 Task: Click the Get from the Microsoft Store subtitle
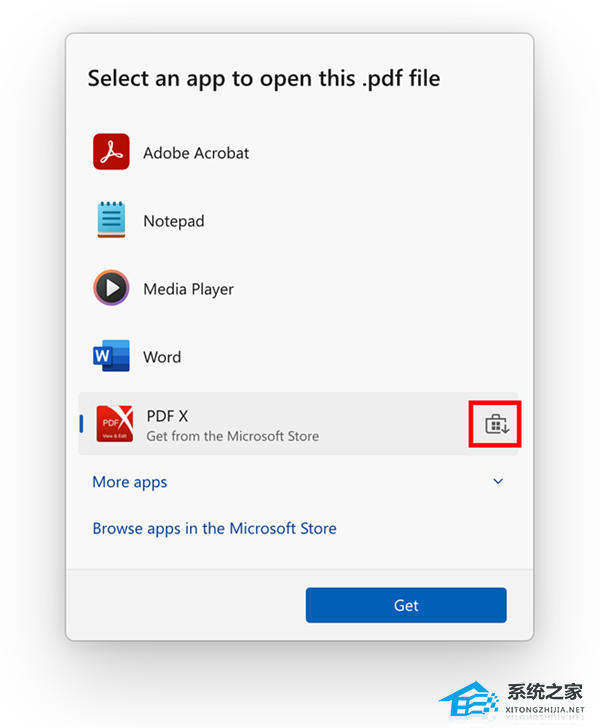(x=233, y=436)
